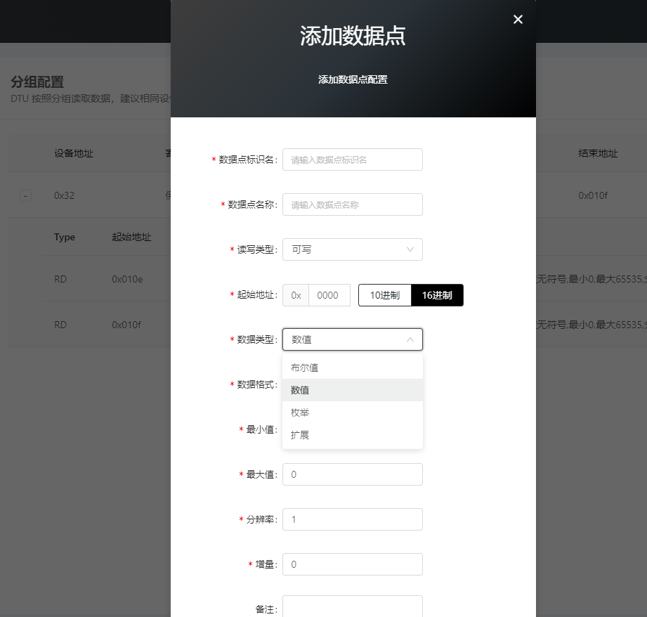
Task: Click the Type column header
Action: click(x=64, y=237)
